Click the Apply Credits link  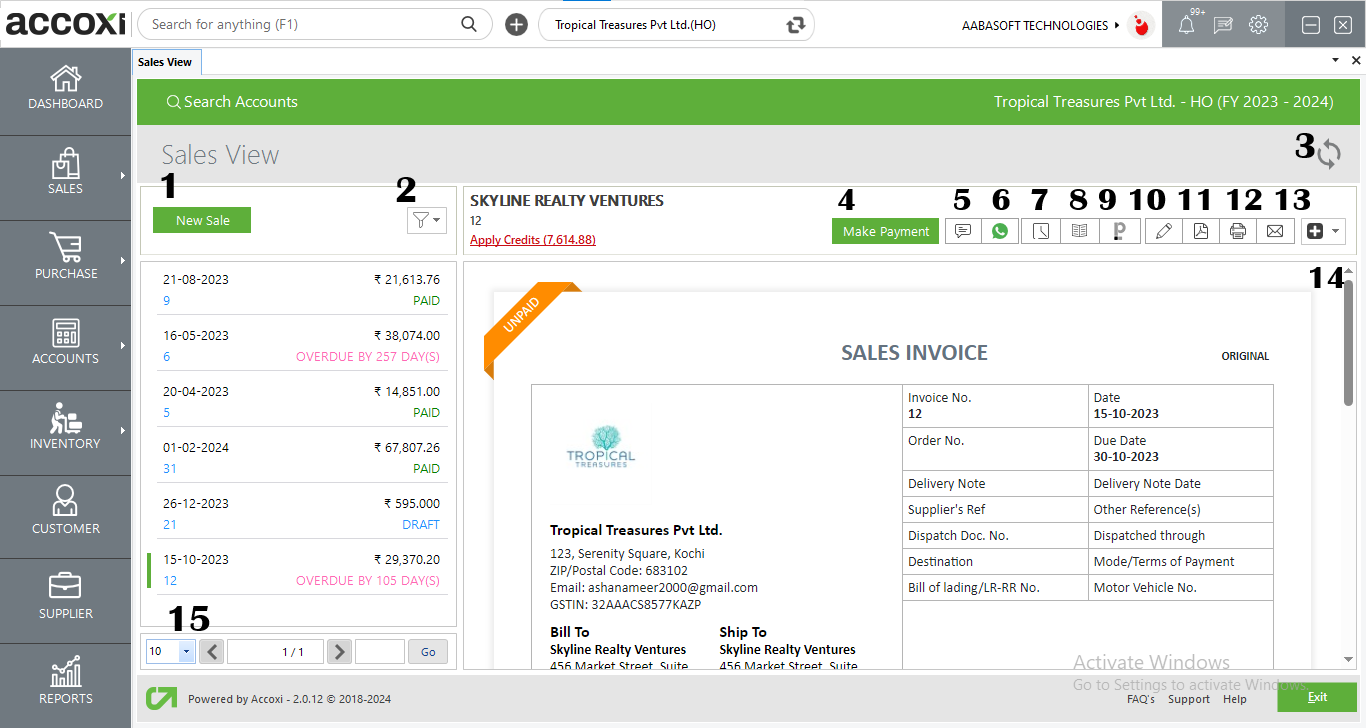pos(533,240)
